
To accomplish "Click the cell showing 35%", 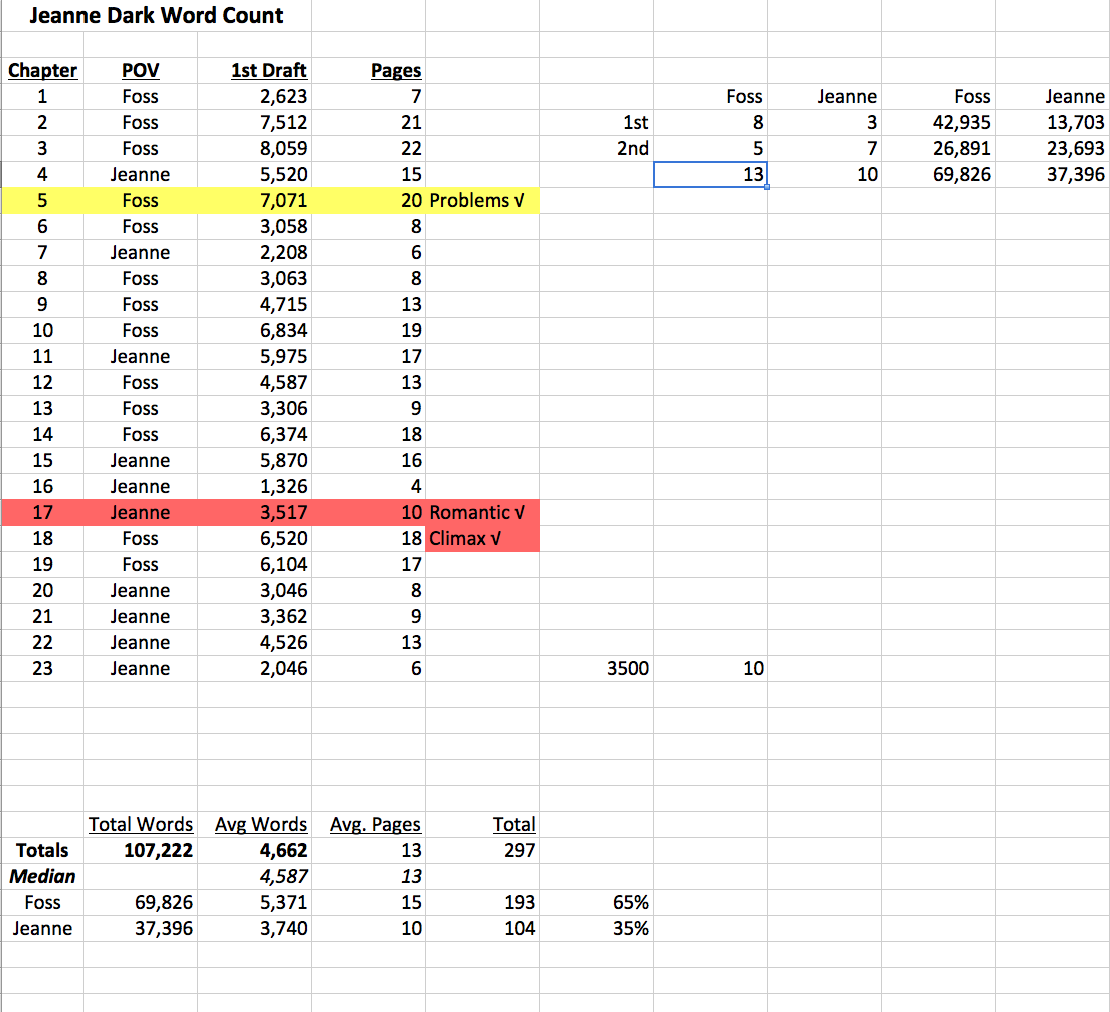I will point(632,929).
